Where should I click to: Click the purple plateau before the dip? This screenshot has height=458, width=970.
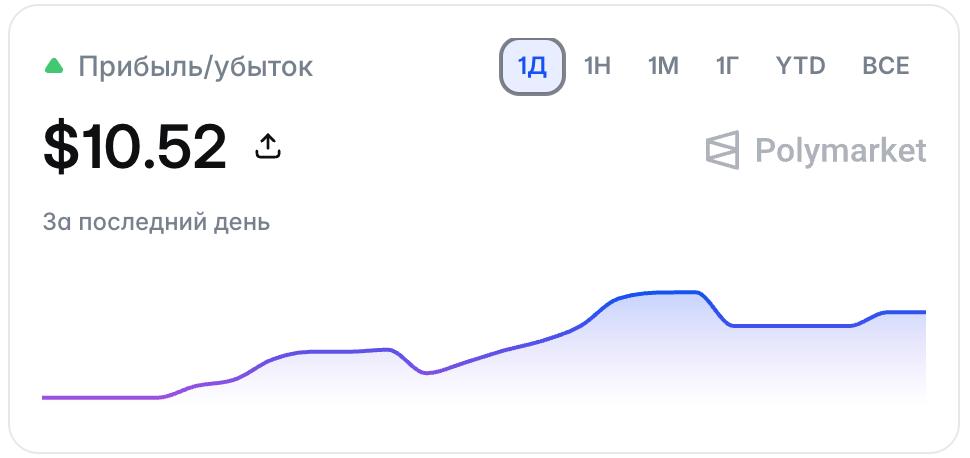click(346, 351)
